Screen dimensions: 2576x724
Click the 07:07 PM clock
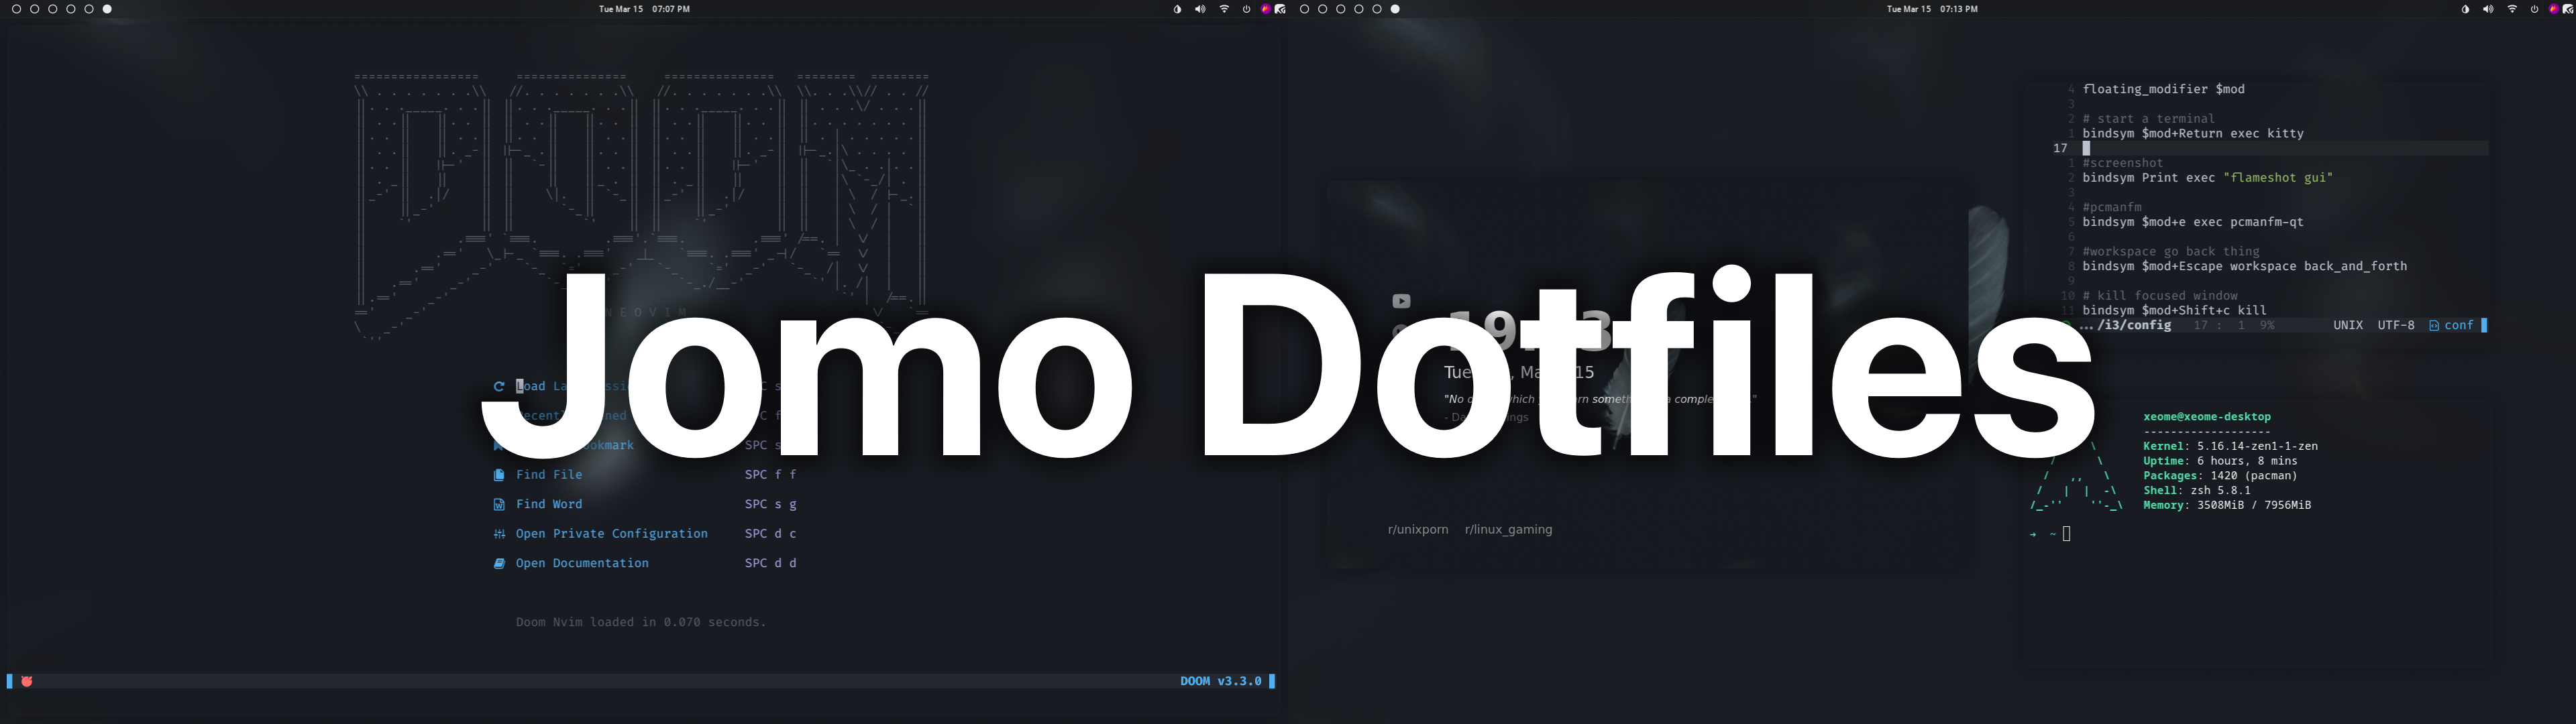(x=671, y=9)
